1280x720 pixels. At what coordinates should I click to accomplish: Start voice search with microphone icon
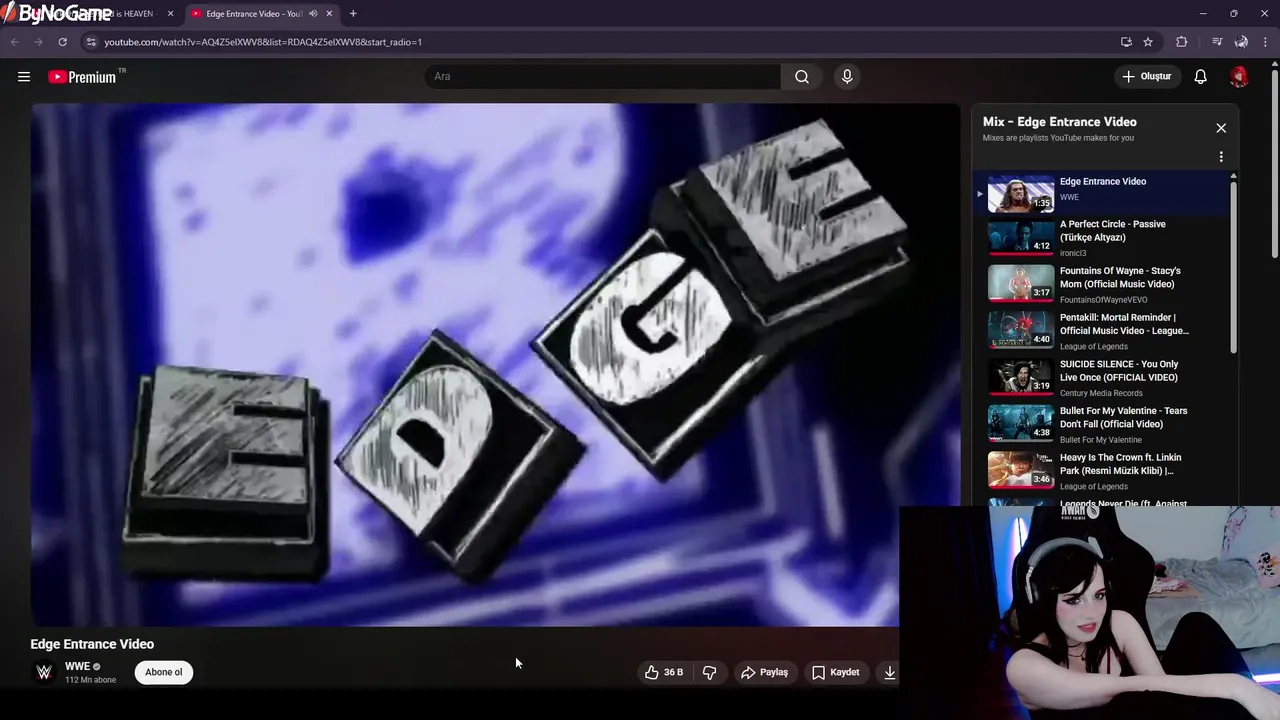[847, 77]
